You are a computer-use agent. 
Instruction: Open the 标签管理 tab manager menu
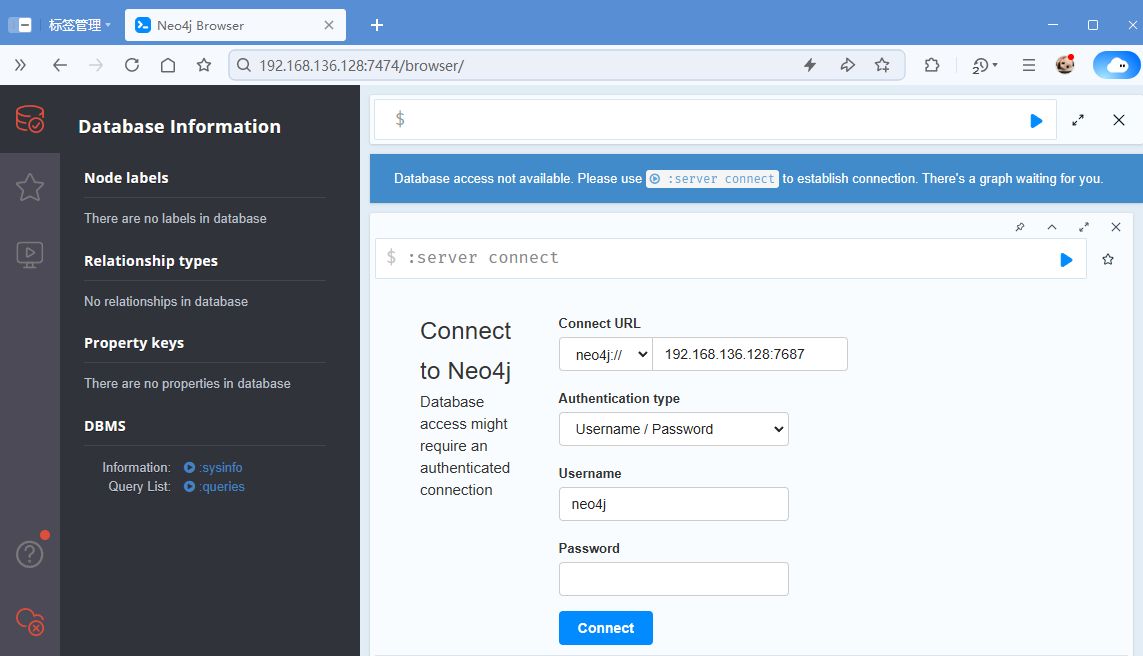pos(79,26)
